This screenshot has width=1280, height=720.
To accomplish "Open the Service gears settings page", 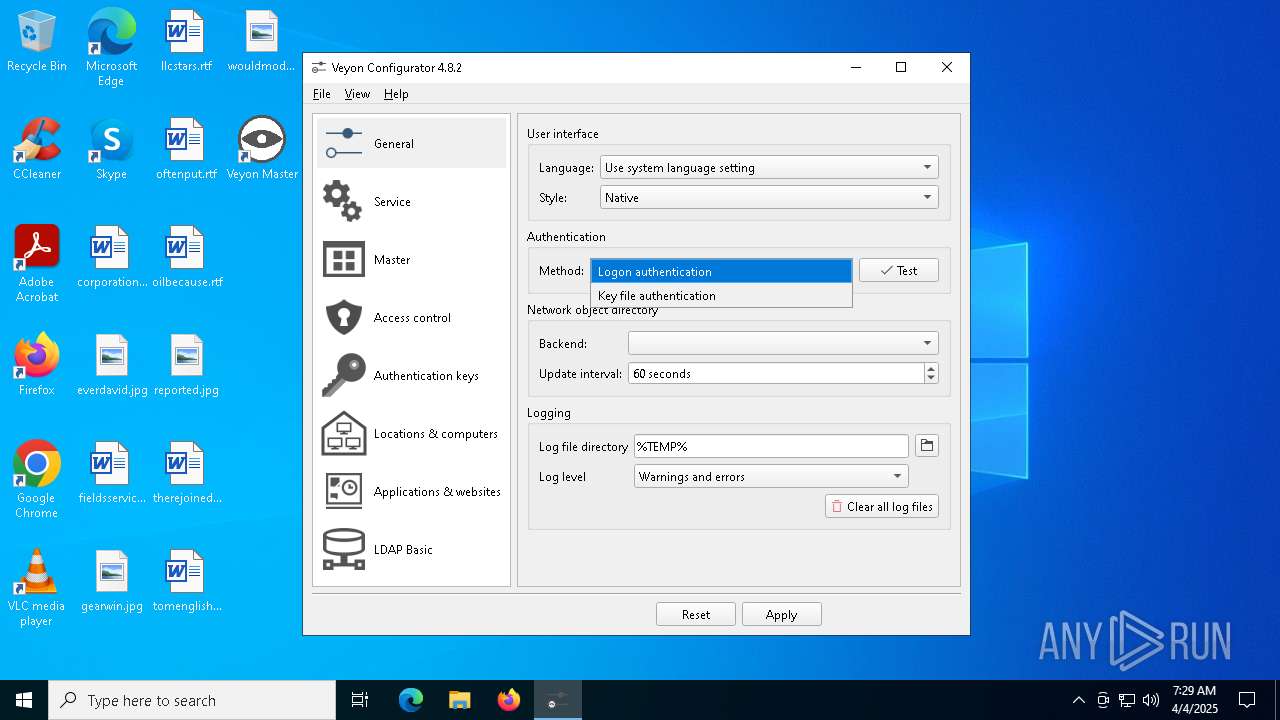I will 411,201.
